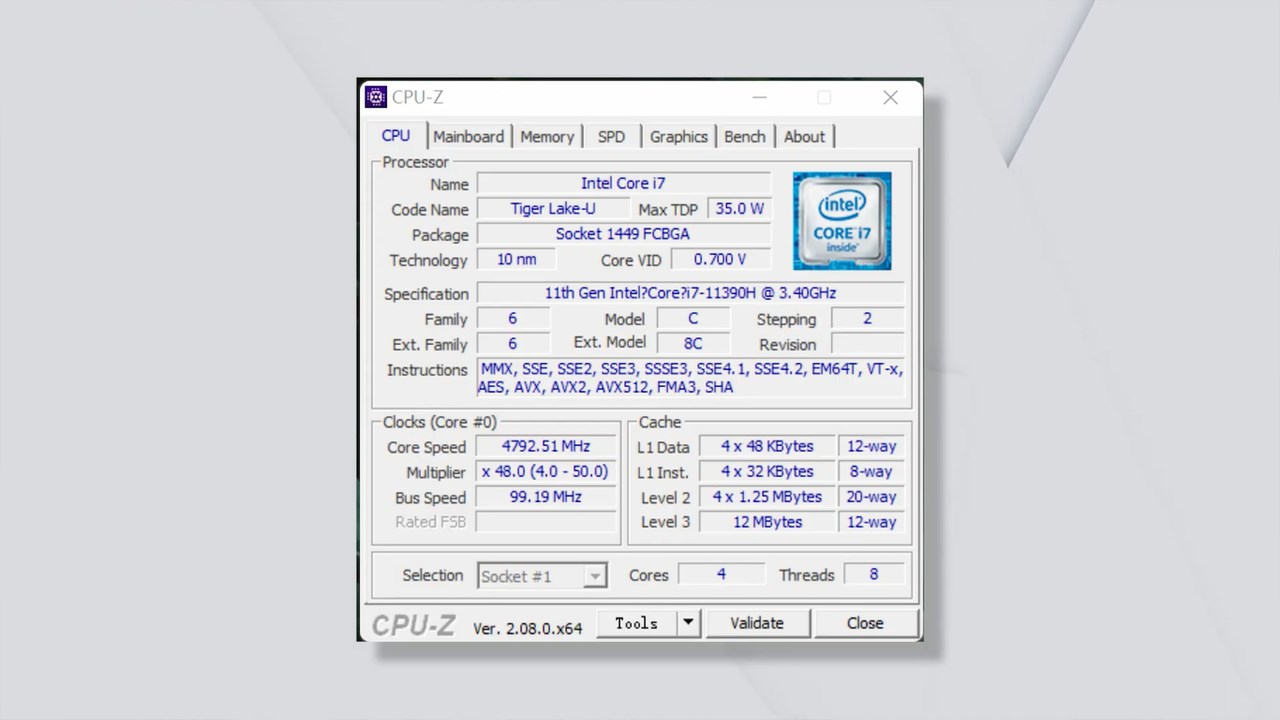This screenshot has width=1280, height=720.
Task: Click the Threads value 8
Action: click(x=874, y=574)
